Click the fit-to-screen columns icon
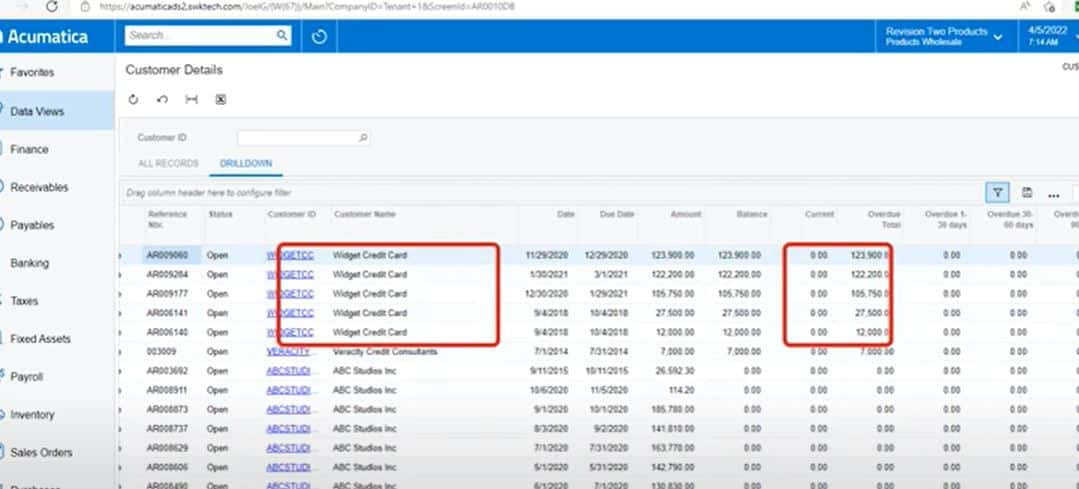 point(191,100)
